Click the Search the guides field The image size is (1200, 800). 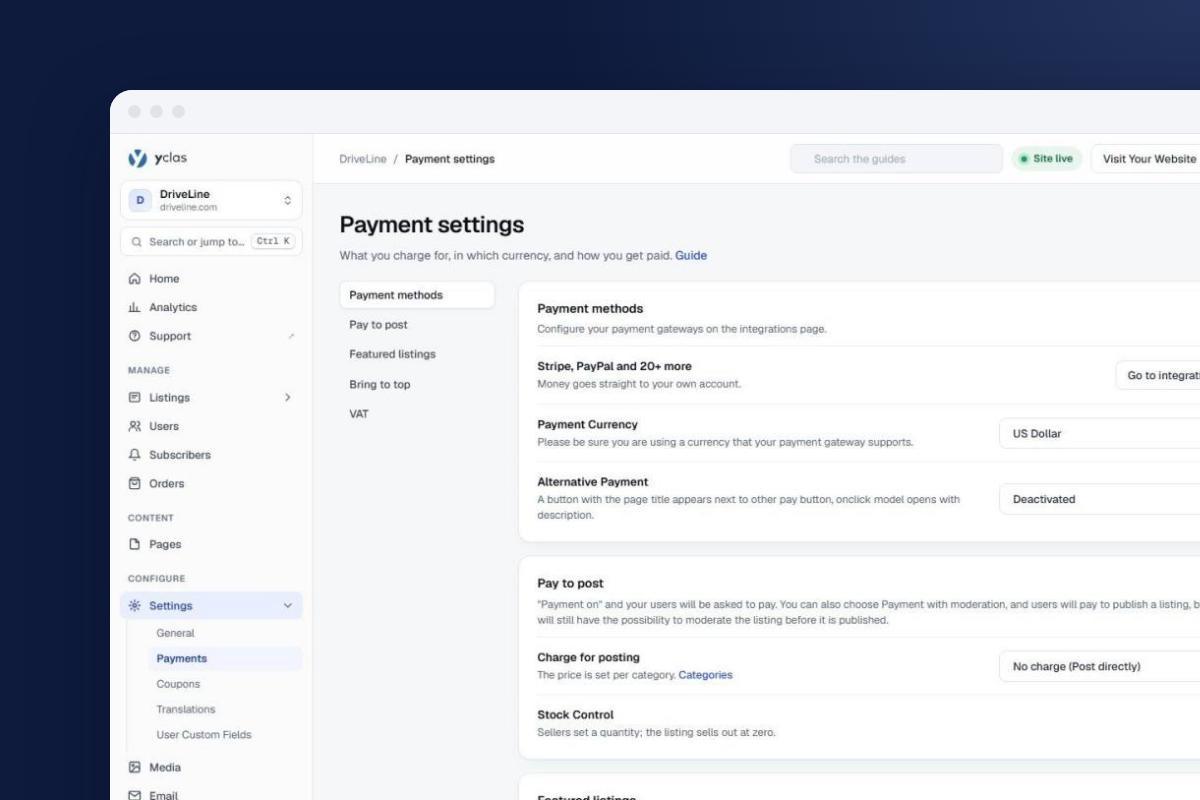click(x=896, y=159)
